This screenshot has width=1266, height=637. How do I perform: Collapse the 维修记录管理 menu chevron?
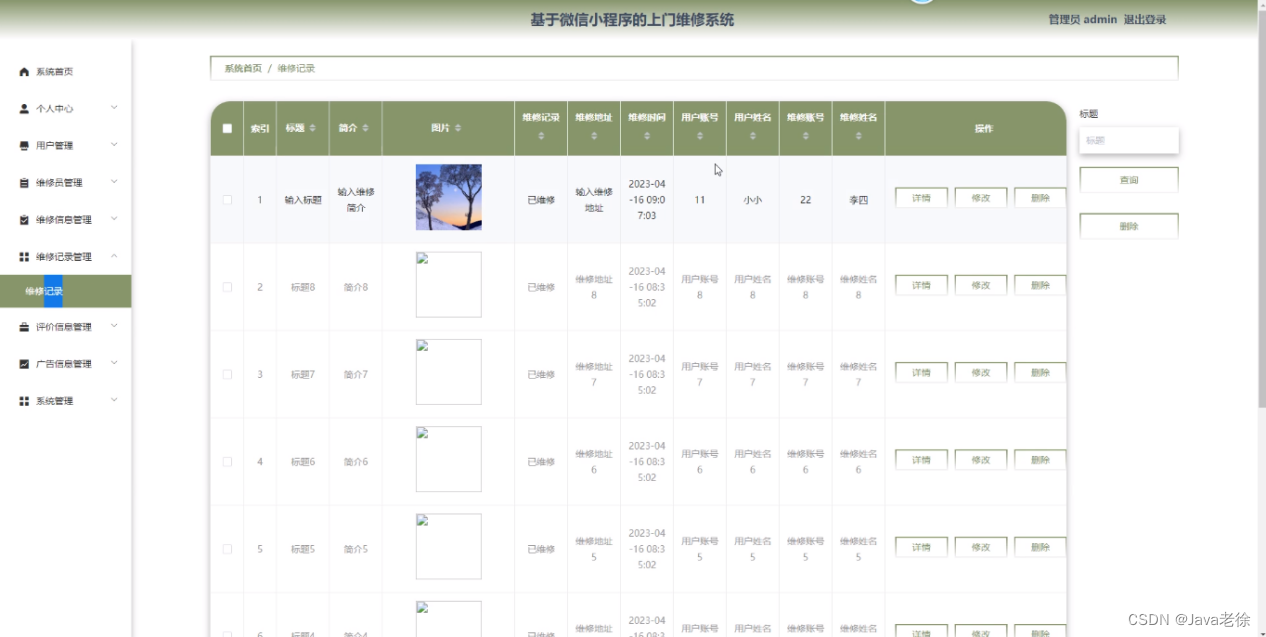(114, 256)
